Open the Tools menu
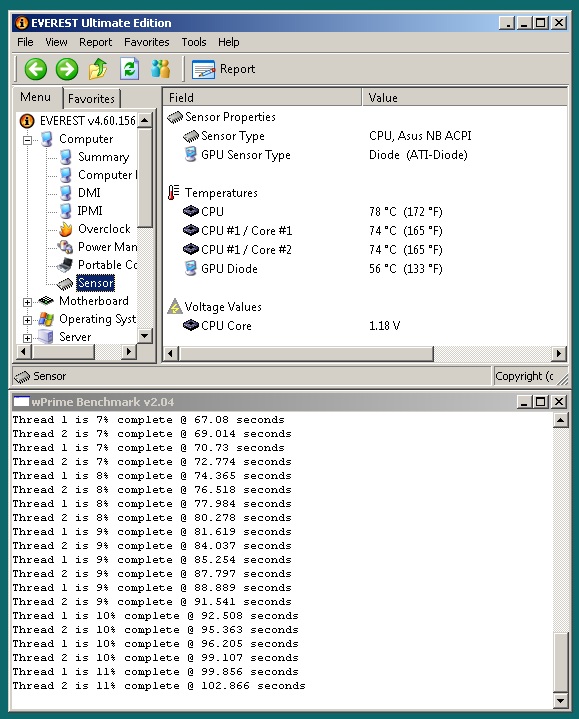The image size is (579, 719). tap(194, 42)
